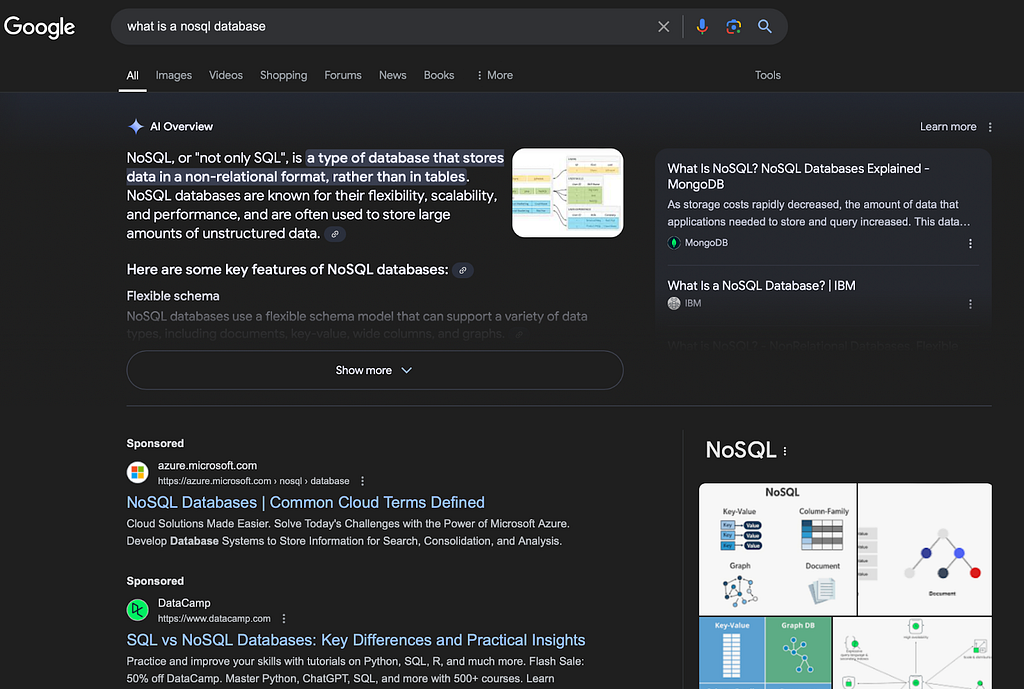1024x689 pixels.
Task: Switch to the Images tab
Action: click(x=174, y=76)
